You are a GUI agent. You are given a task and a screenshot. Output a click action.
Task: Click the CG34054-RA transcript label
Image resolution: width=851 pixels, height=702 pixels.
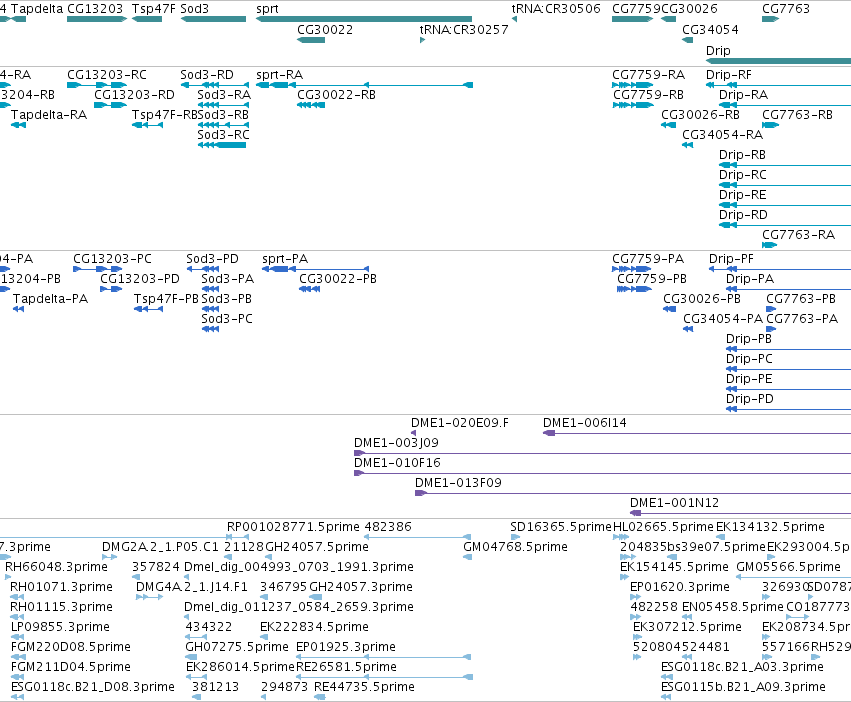722,135
